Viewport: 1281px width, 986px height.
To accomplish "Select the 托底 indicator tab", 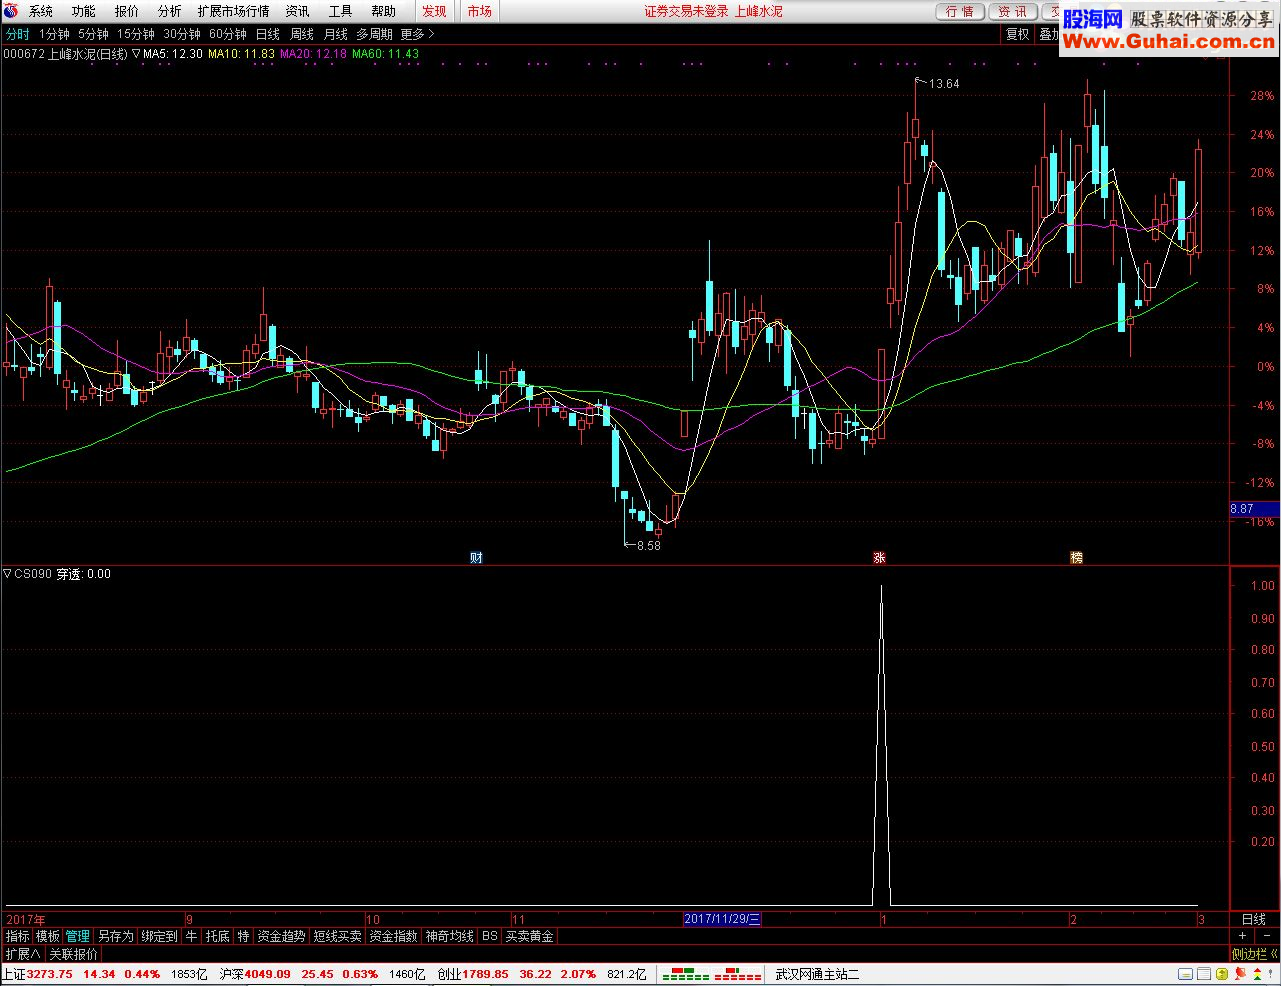I will (x=217, y=937).
